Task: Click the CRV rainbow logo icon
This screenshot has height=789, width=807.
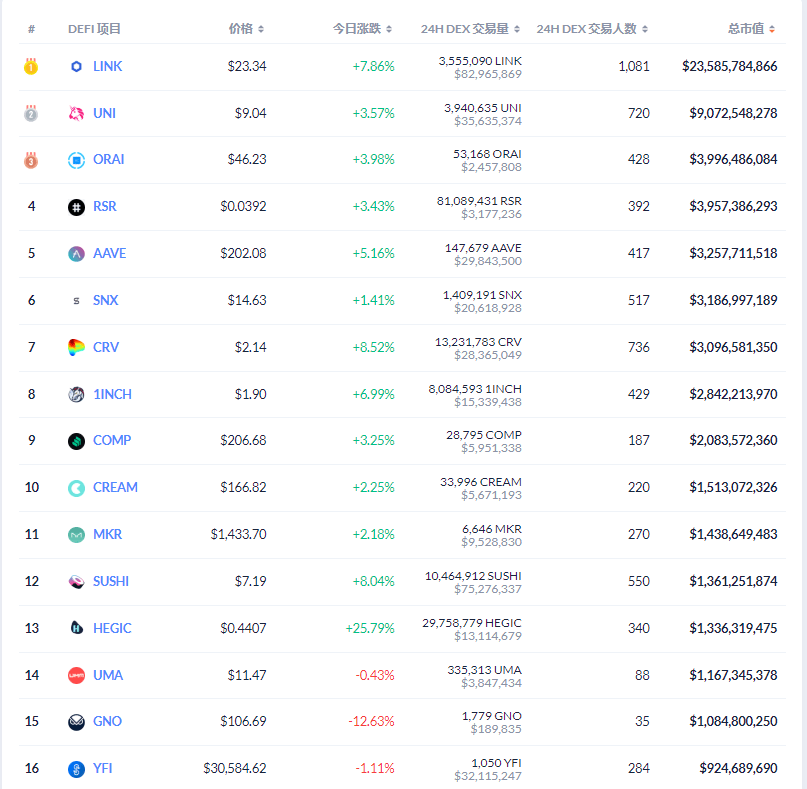Action: [76, 347]
